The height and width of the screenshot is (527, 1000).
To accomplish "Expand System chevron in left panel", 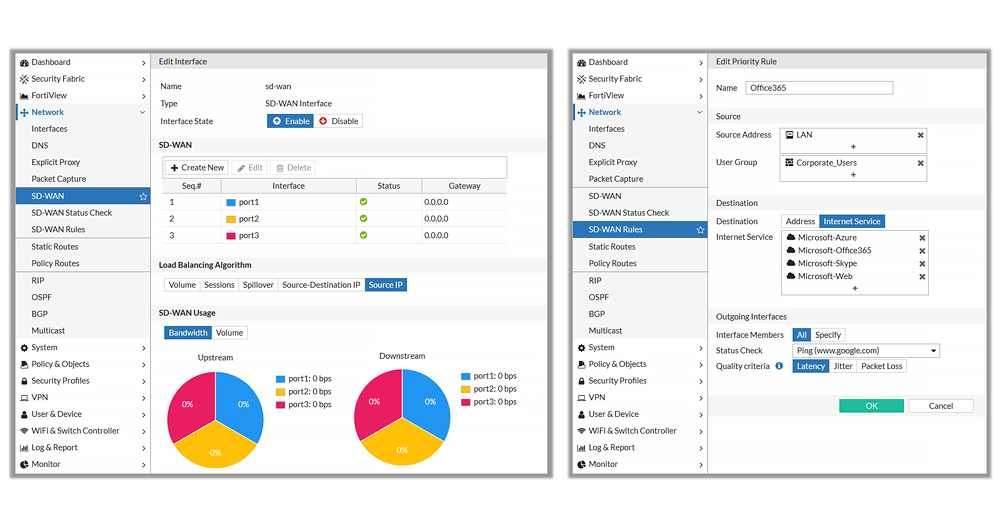I will pos(143,348).
